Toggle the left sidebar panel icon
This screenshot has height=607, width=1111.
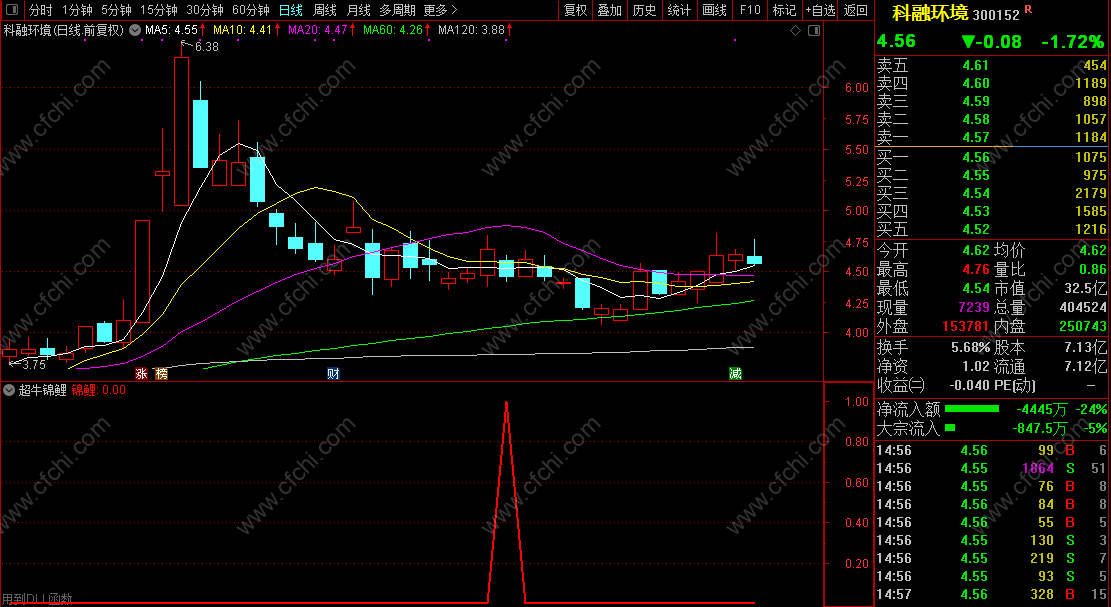point(11,10)
